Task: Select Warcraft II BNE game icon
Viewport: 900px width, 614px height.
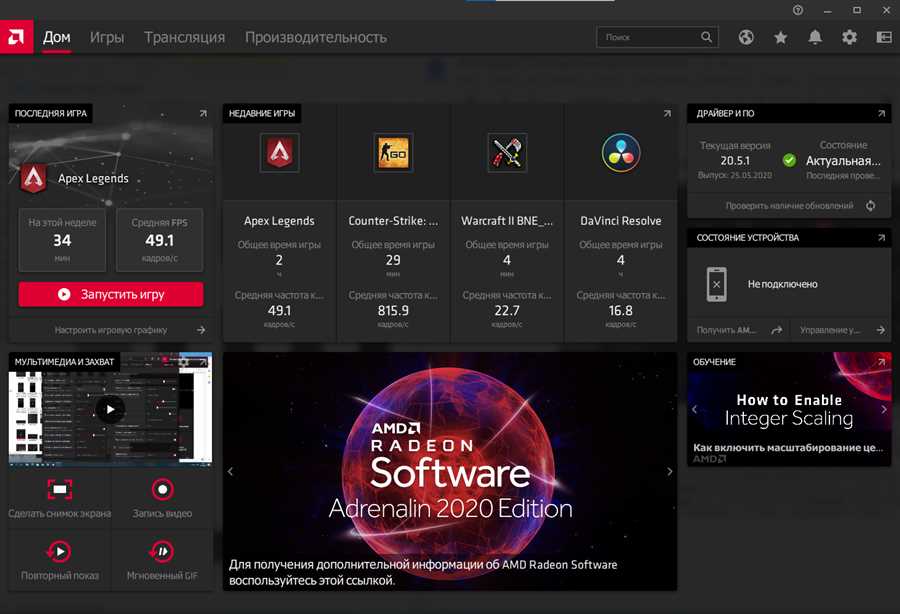Action: tap(507, 153)
